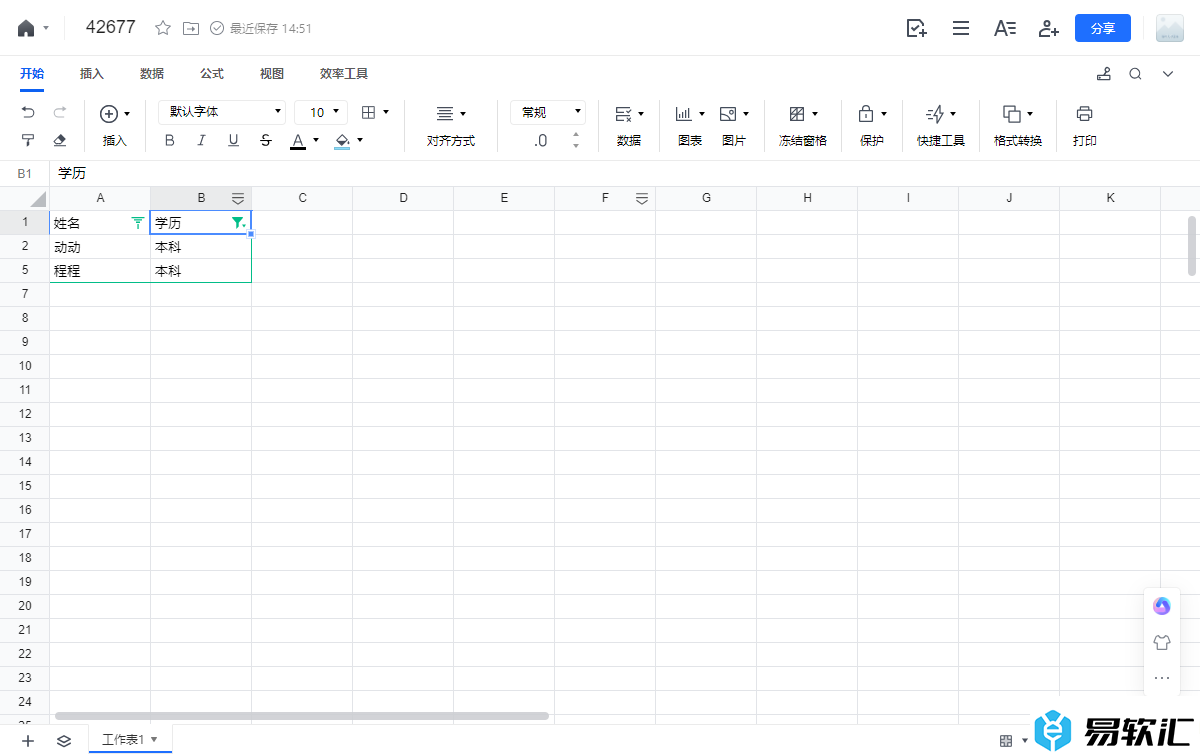Open the user avatar thumbnail

coord(1170,28)
